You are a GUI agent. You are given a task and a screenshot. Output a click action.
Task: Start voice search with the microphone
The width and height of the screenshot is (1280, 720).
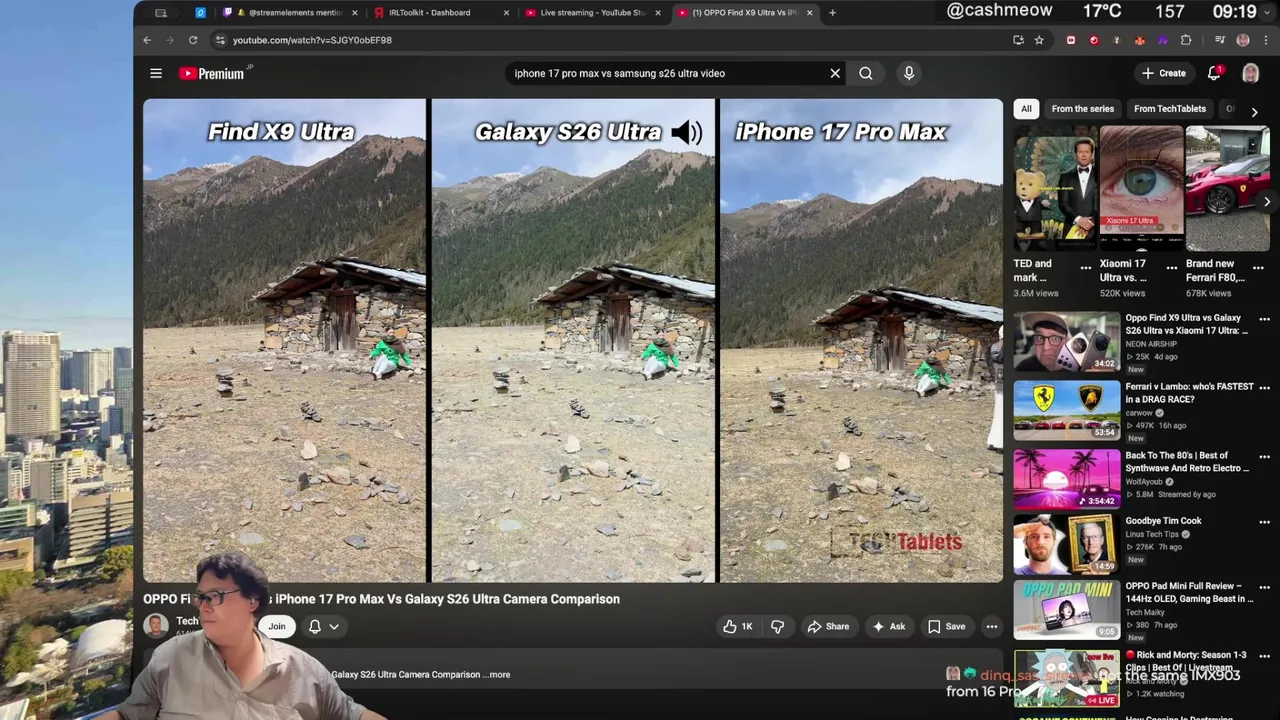click(909, 73)
